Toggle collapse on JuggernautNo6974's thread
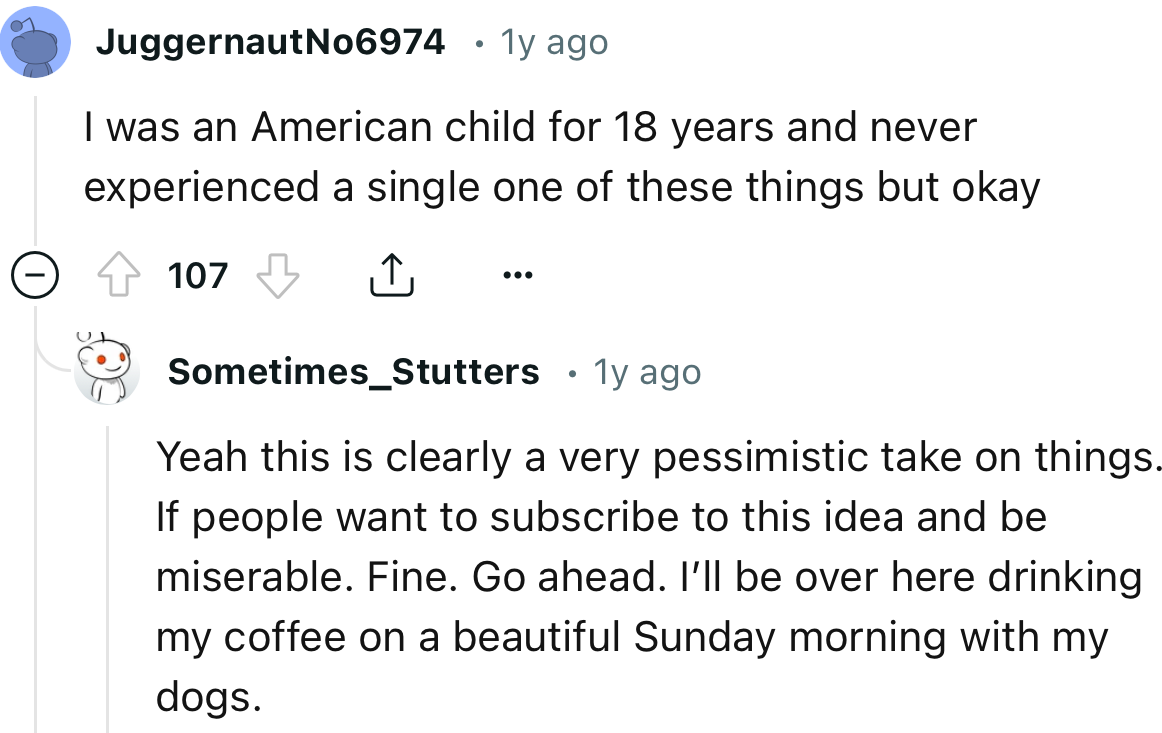 [x=34, y=275]
